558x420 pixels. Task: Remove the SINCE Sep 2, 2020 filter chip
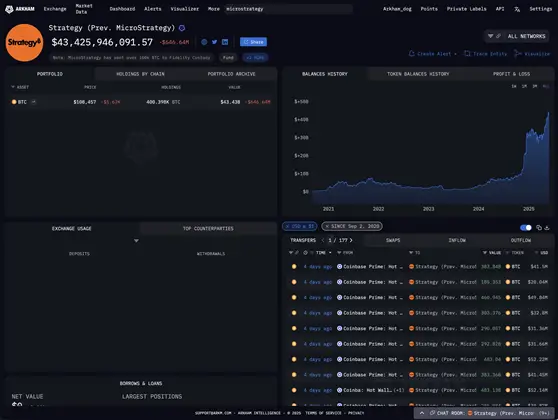[327, 226]
